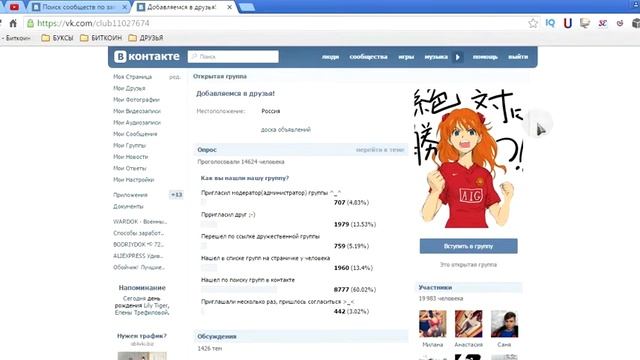Click the IQ extension icon
The height and width of the screenshot is (360, 640).
(550, 23)
